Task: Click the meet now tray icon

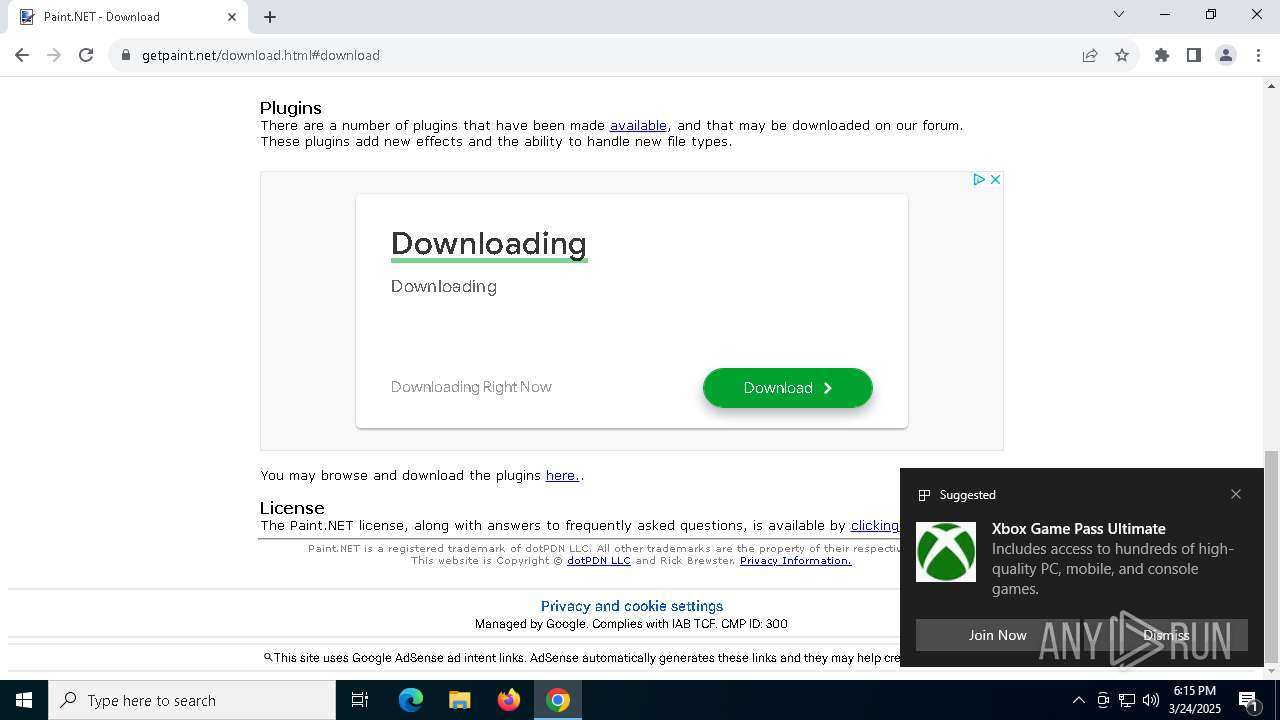Action: tap(1103, 700)
